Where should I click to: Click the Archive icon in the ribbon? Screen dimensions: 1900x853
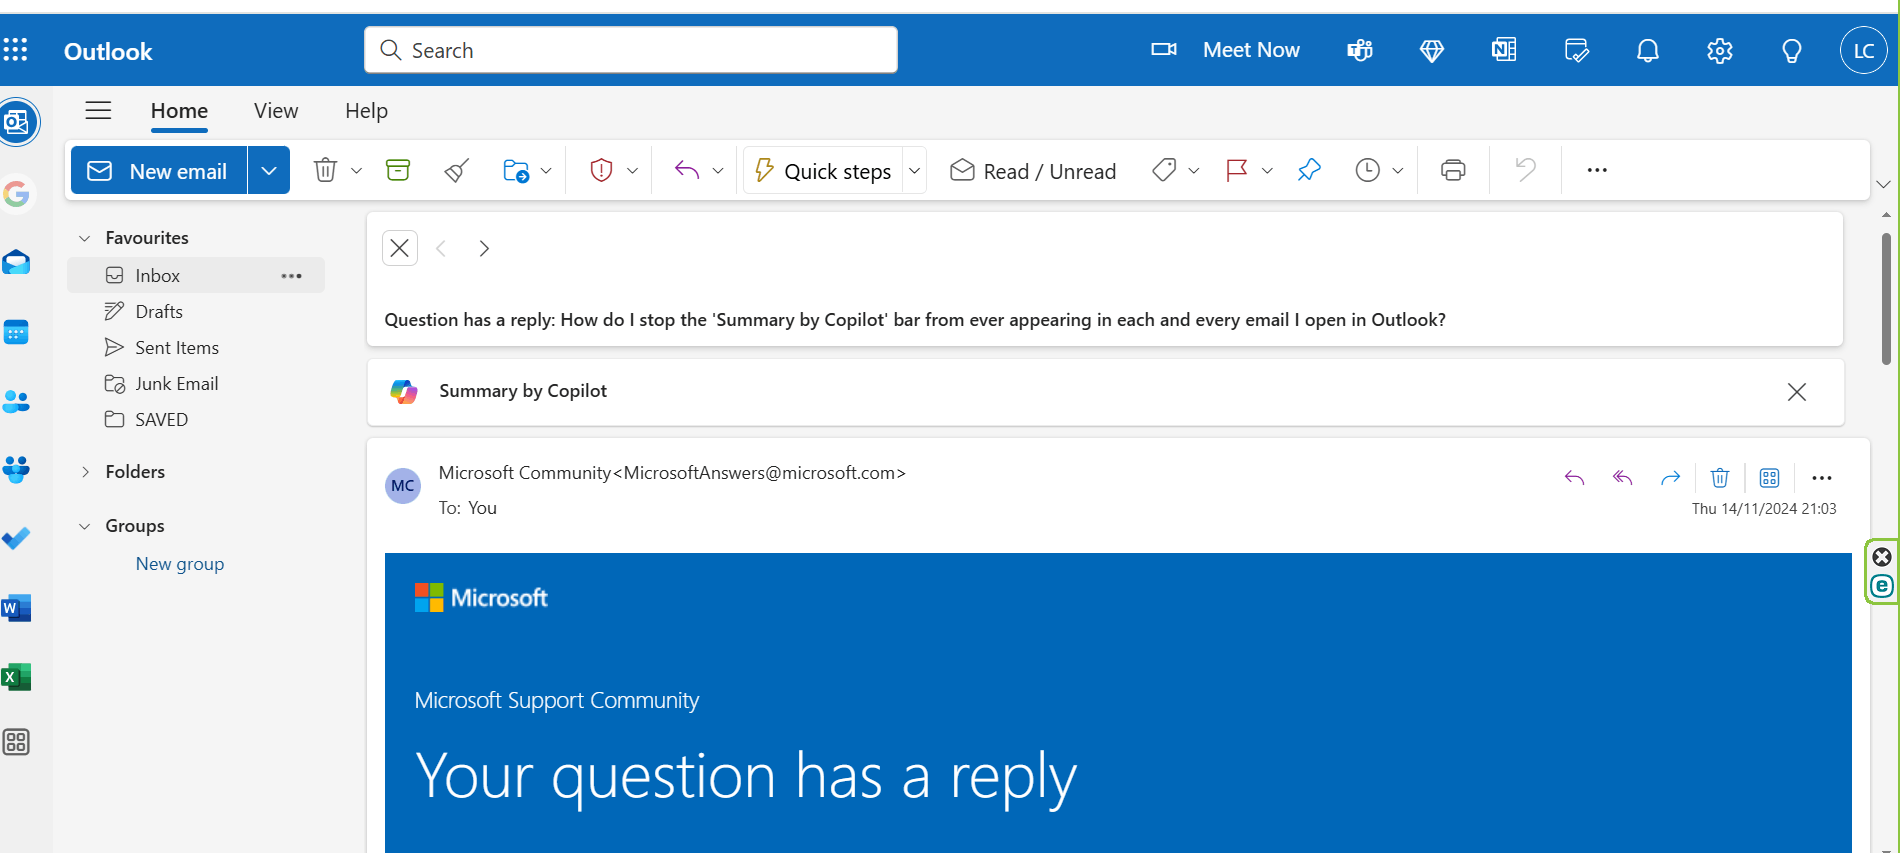398,170
